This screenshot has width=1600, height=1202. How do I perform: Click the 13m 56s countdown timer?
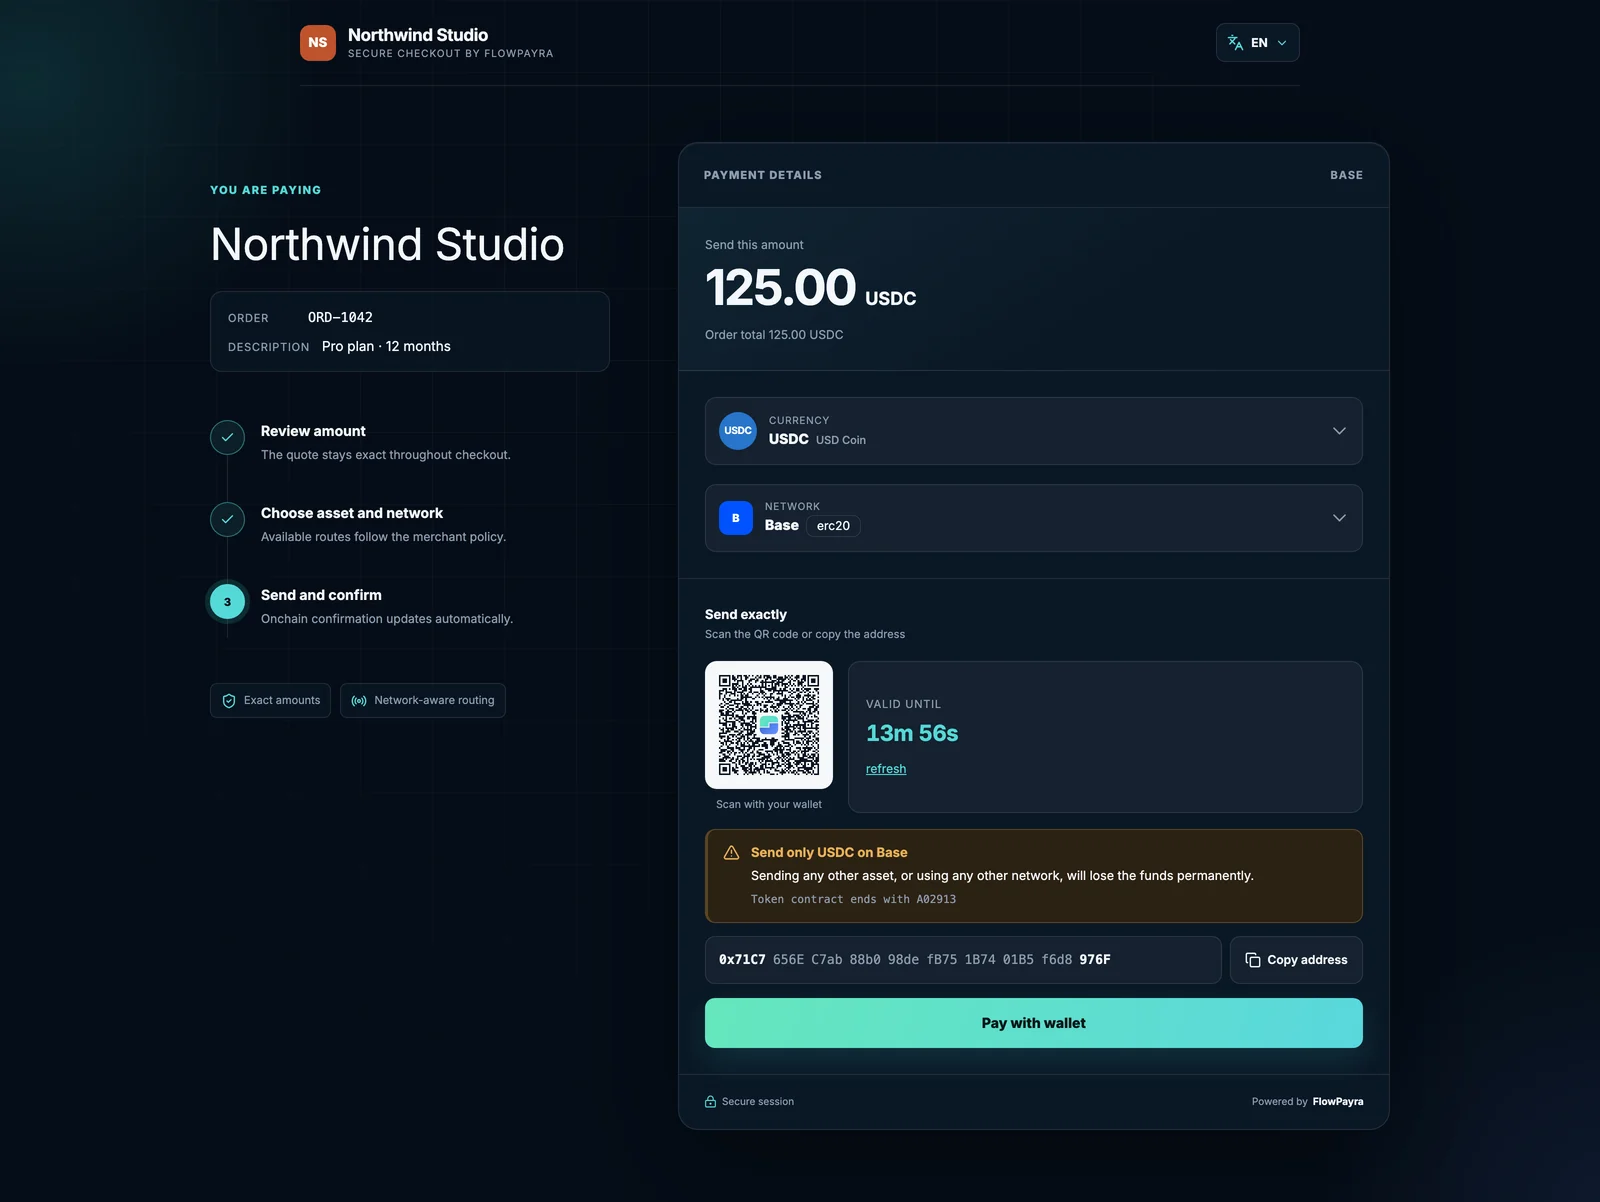(912, 733)
